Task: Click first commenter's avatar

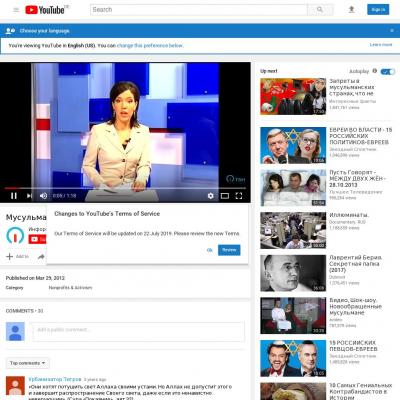Action: (15, 386)
